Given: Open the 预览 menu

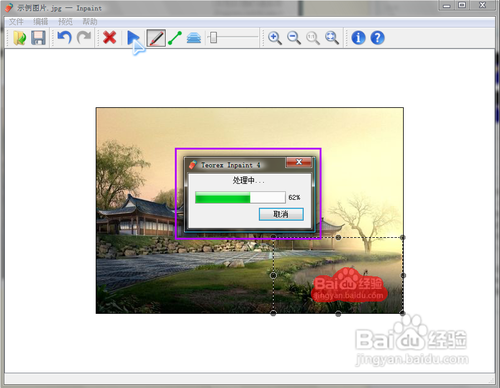Looking at the screenshot, I should 65,22.
